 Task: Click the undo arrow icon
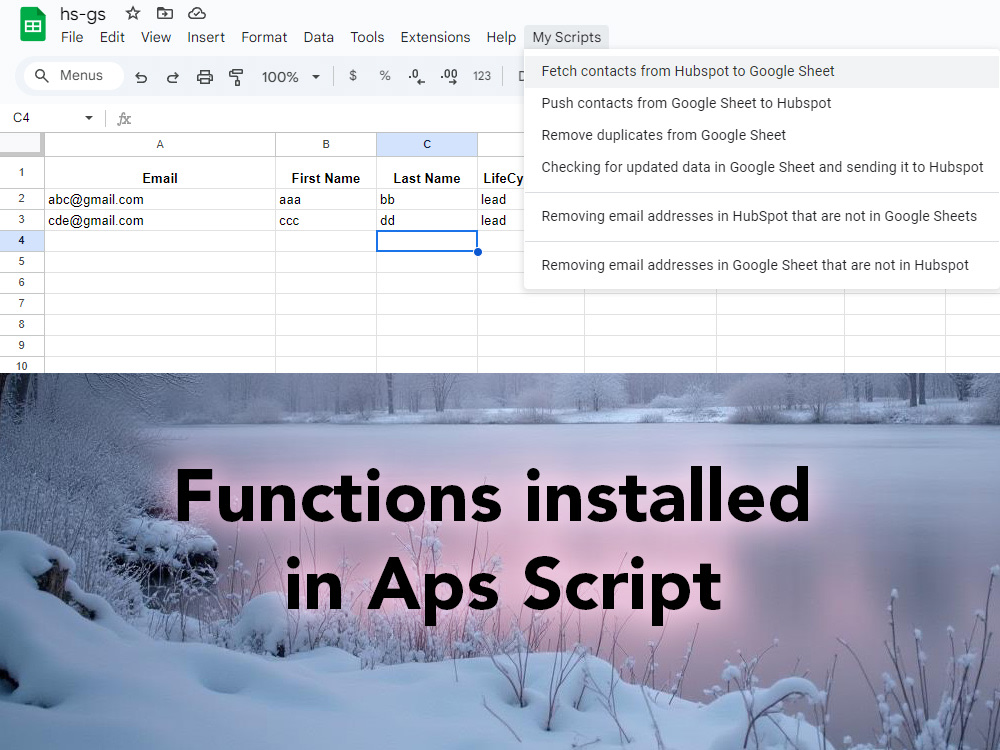(x=141, y=77)
